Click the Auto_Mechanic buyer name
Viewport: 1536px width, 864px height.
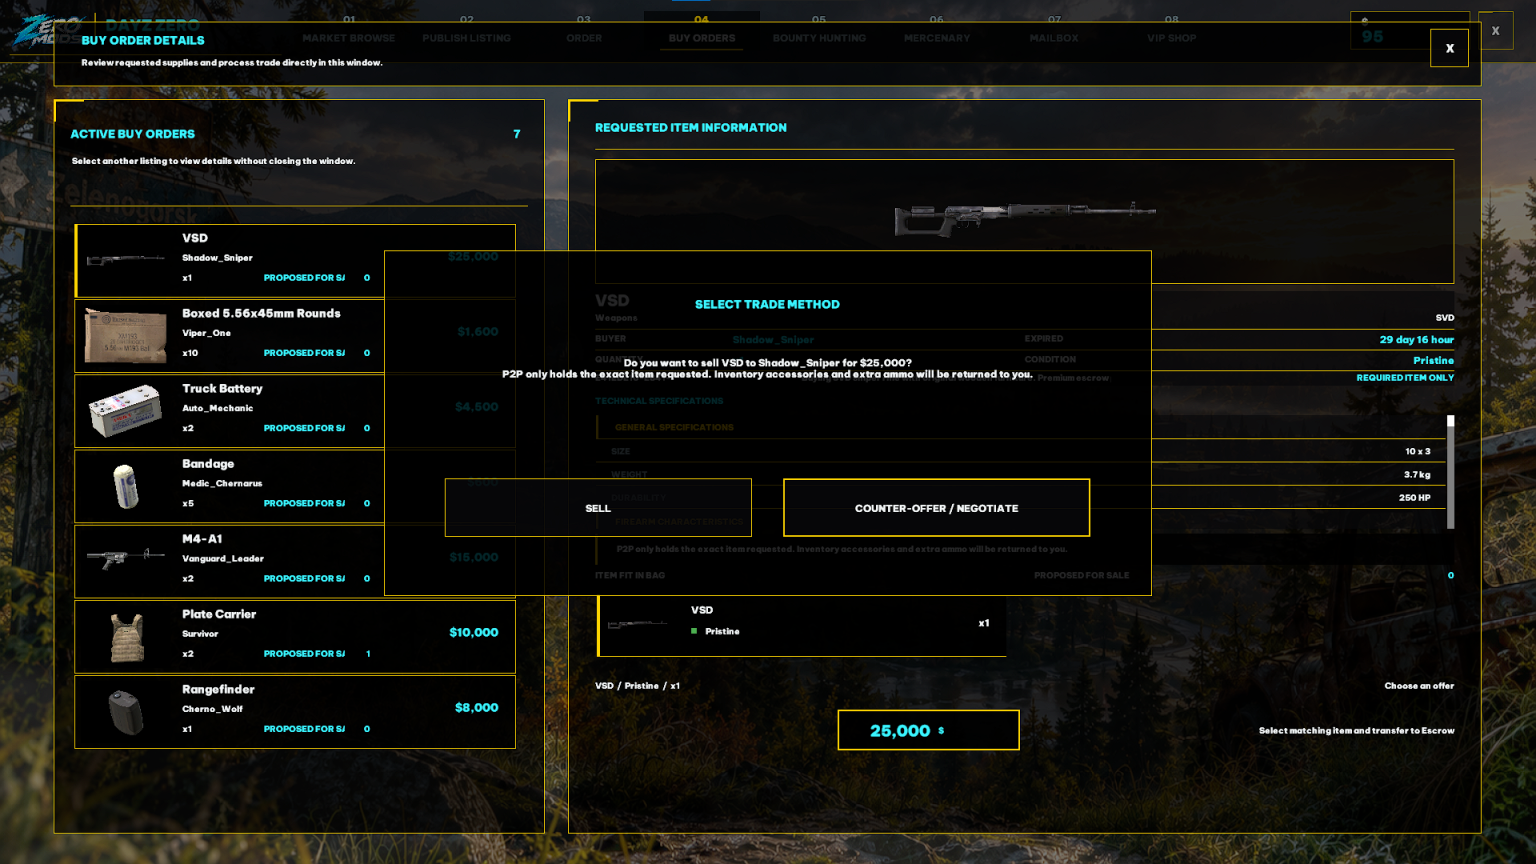click(x=217, y=408)
